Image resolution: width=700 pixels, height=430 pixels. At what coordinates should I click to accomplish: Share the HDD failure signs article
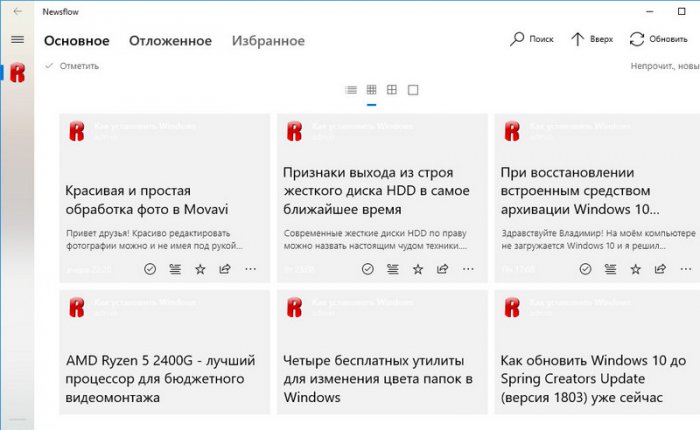click(x=443, y=269)
